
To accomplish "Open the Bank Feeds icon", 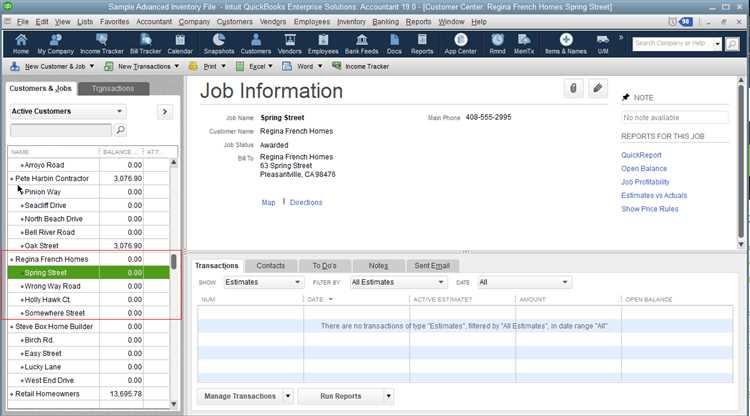I will coord(362,44).
